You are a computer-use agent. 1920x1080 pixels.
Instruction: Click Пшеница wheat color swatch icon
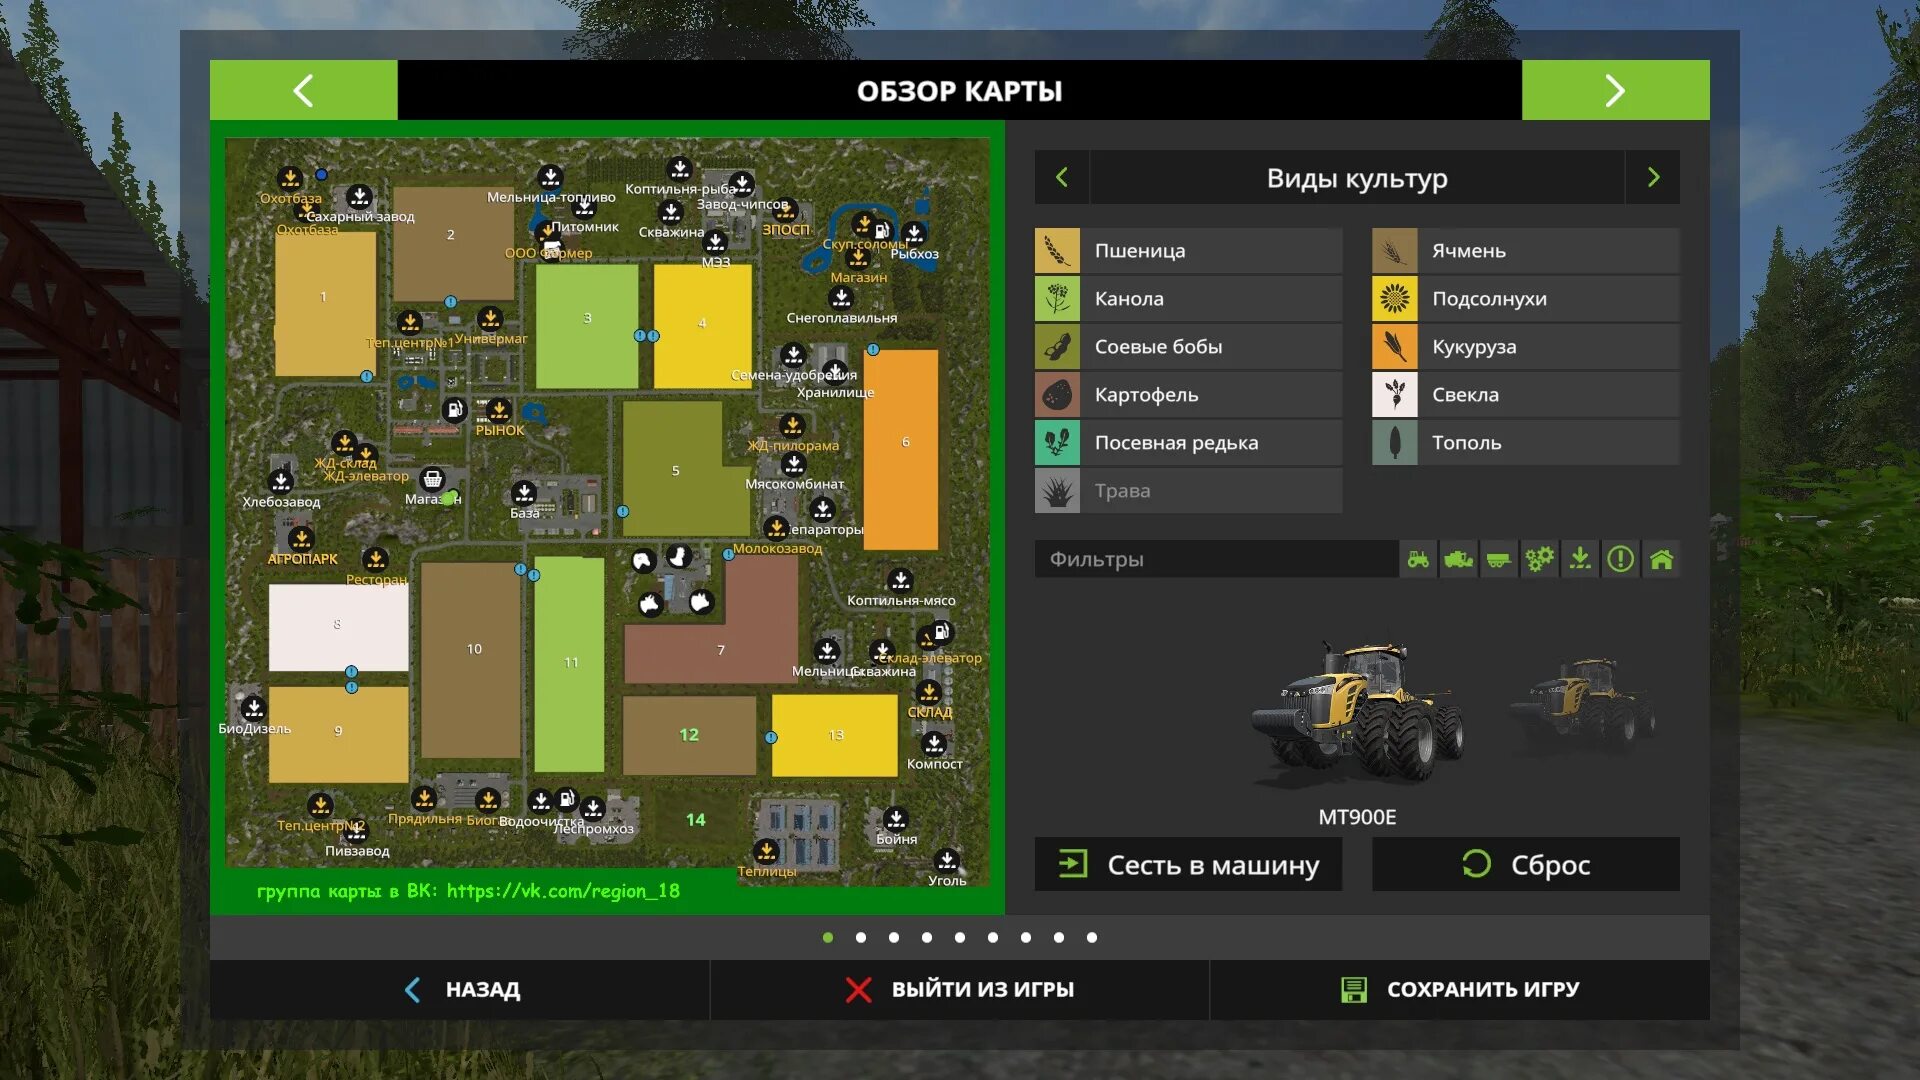click(1057, 251)
